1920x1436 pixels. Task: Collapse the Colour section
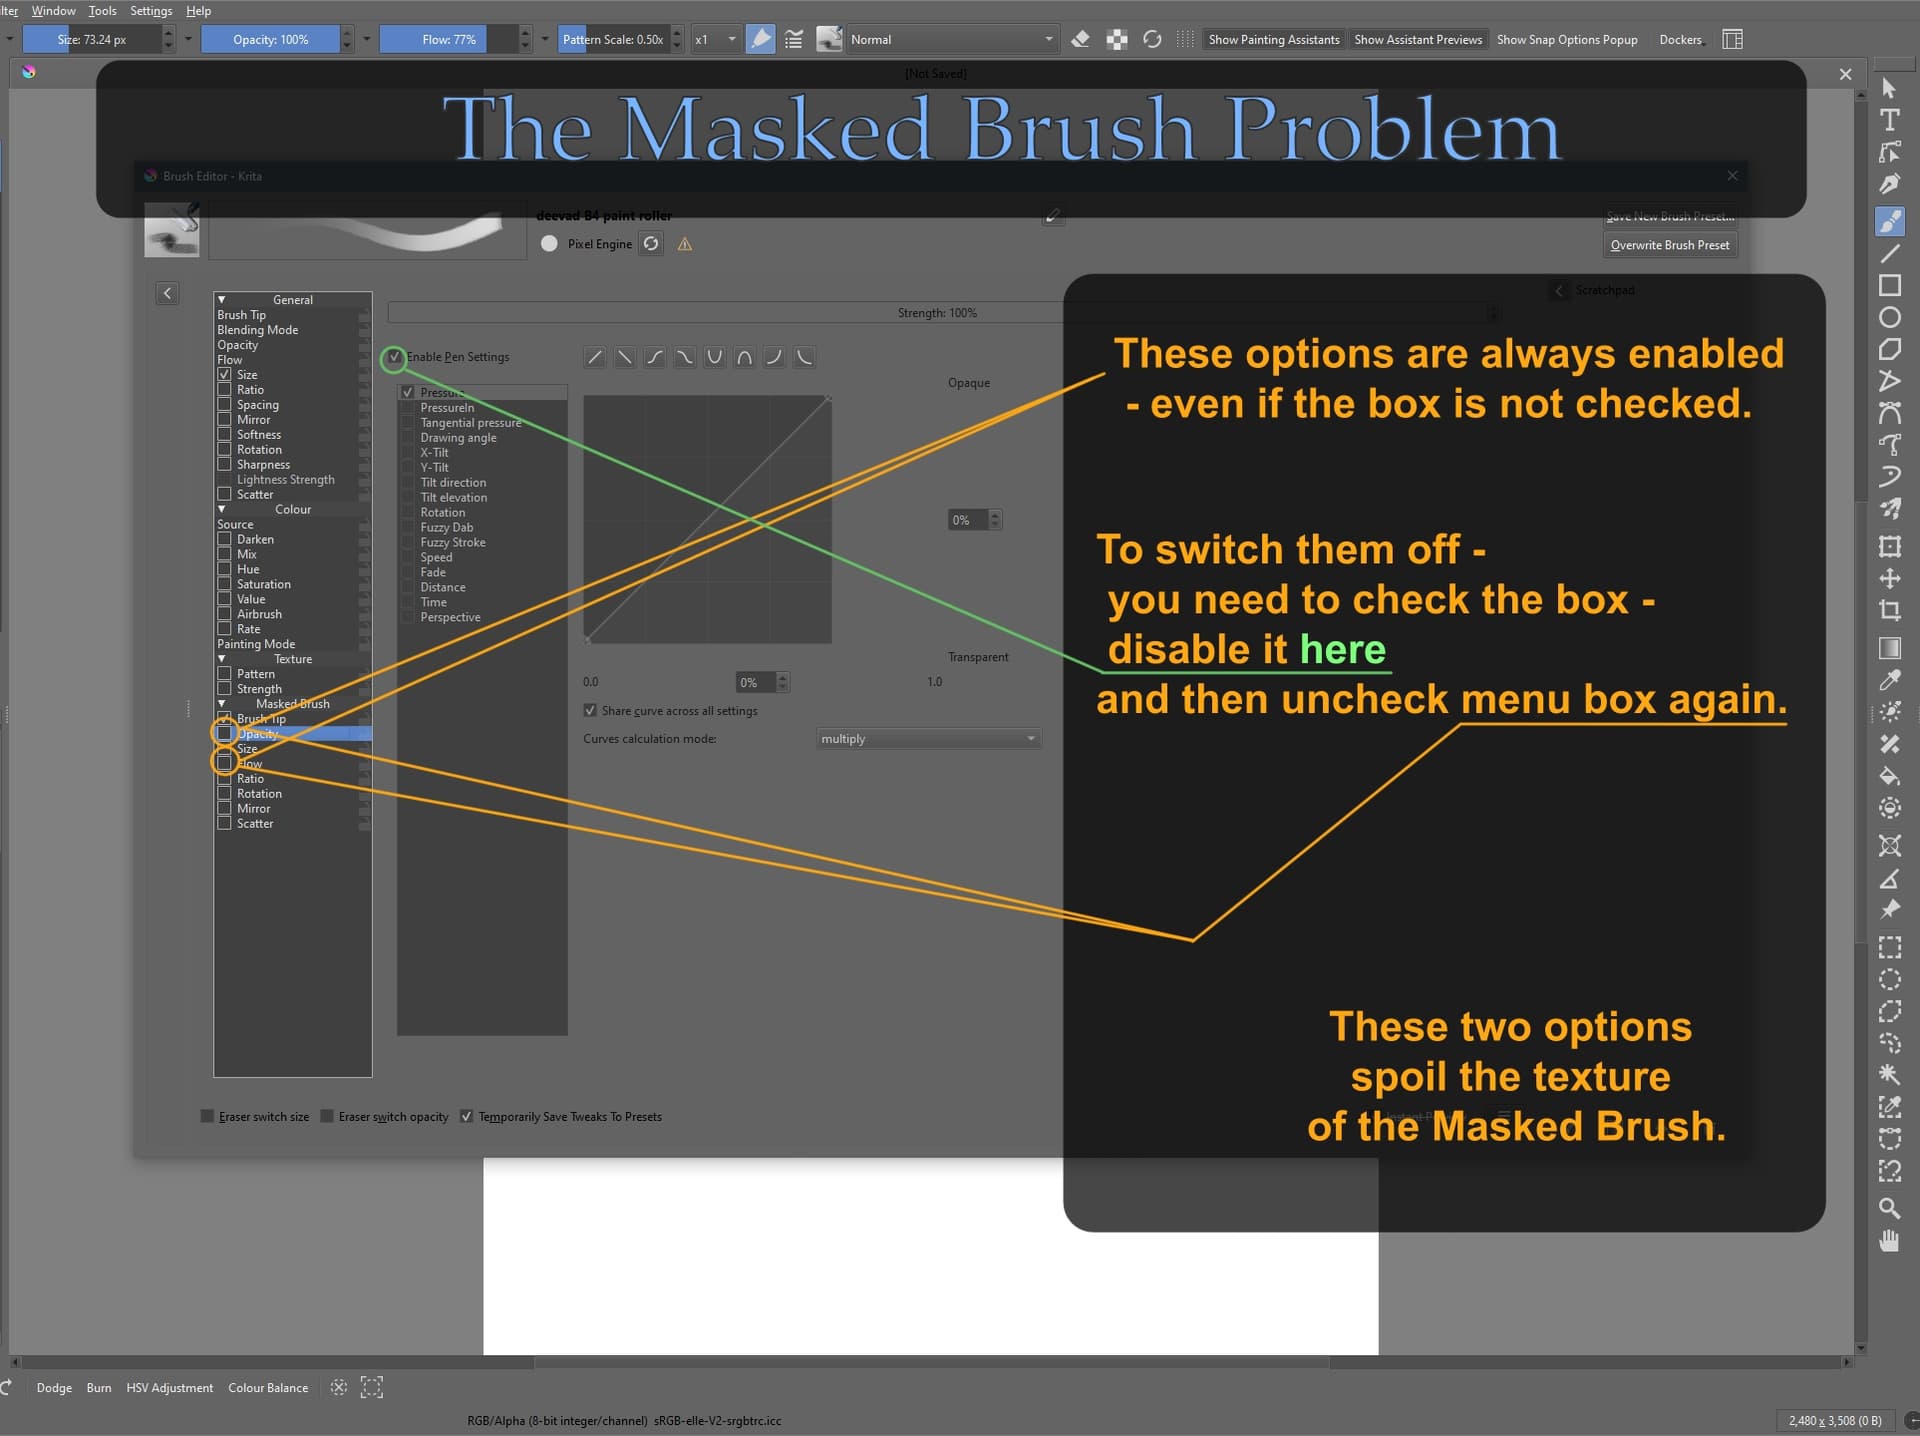click(222, 509)
